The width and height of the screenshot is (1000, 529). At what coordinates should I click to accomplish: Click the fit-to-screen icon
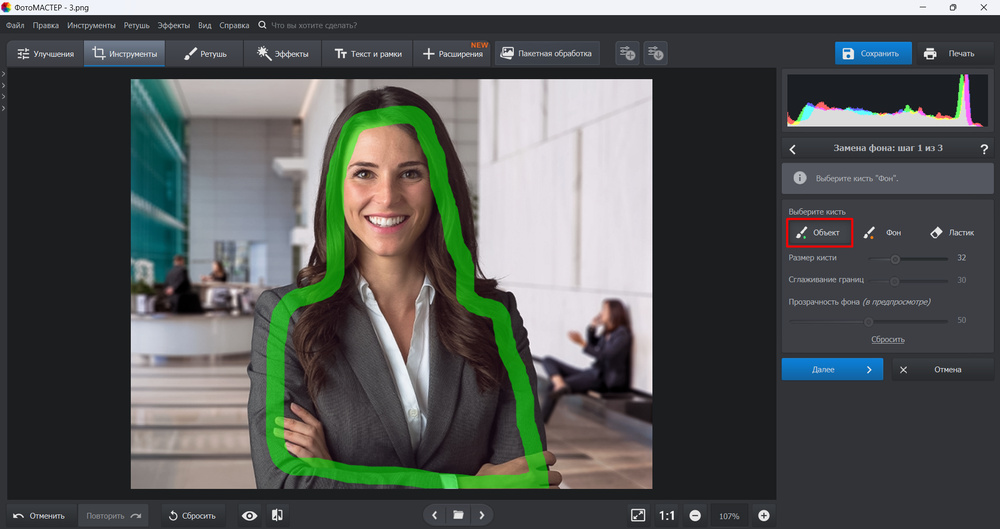point(638,515)
